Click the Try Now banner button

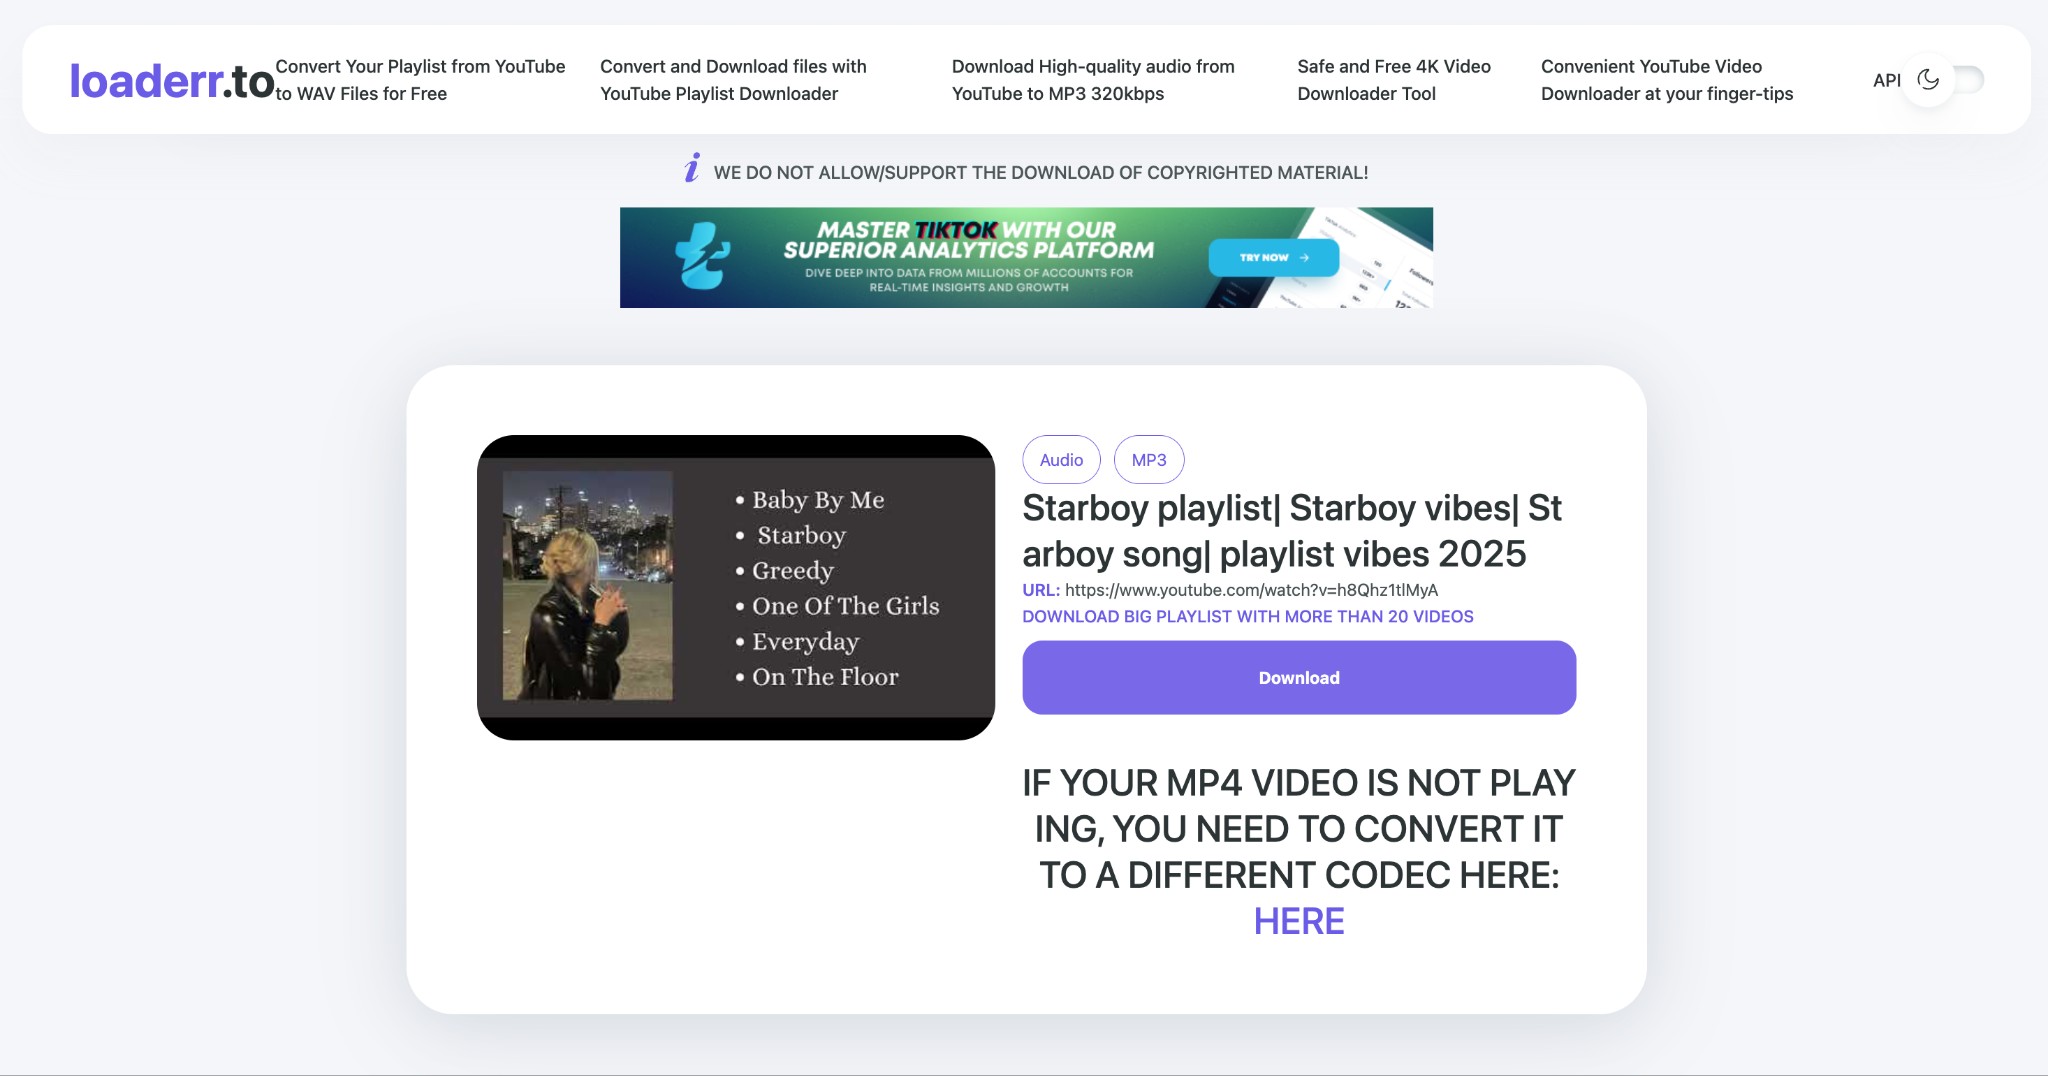1273,257
